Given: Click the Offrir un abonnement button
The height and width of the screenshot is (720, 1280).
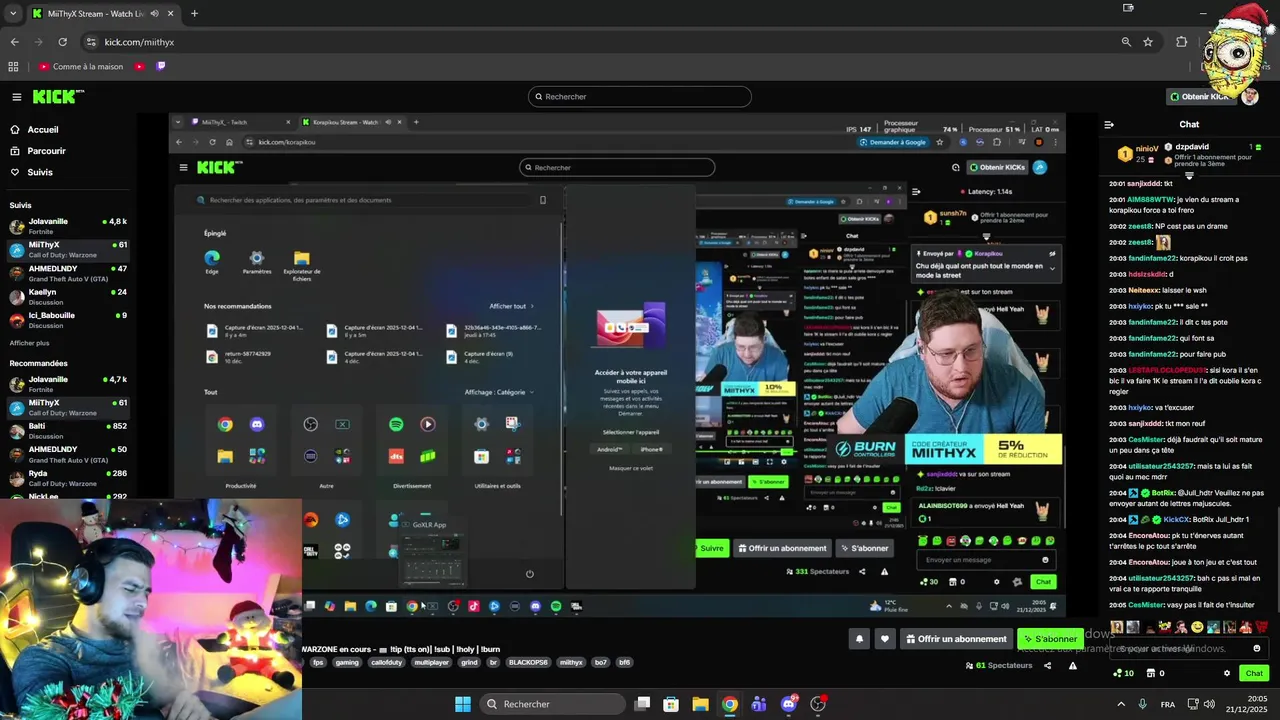Looking at the screenshot, I should (x=956, y=639).
